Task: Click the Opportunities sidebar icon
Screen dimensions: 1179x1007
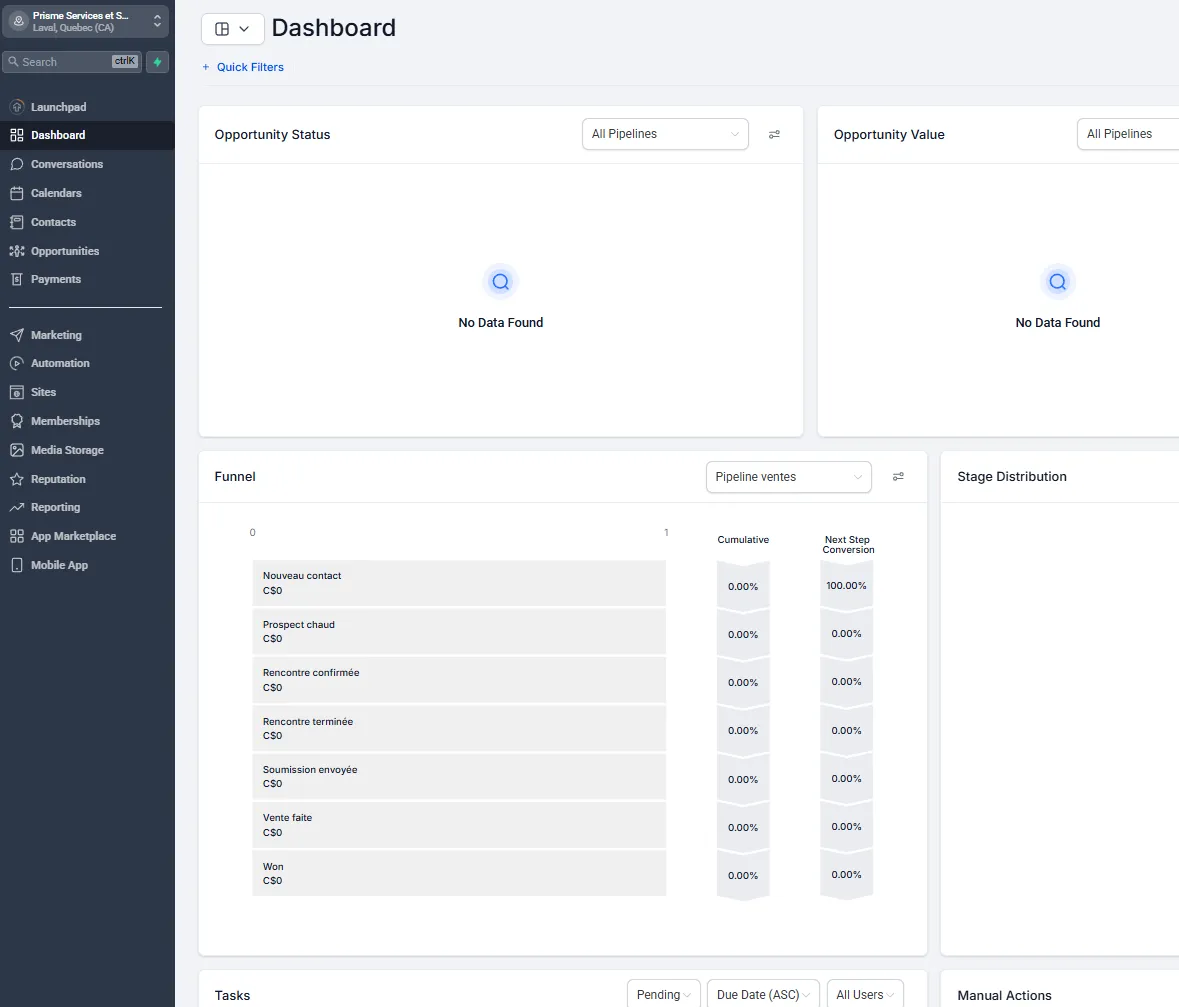Action: coord(19,250)
